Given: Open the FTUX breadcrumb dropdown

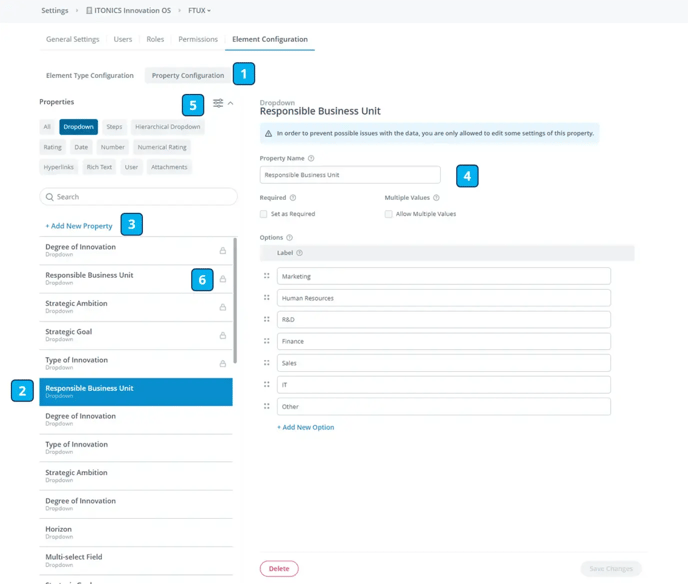Looking at the screenshot, I should click(199, 11).
